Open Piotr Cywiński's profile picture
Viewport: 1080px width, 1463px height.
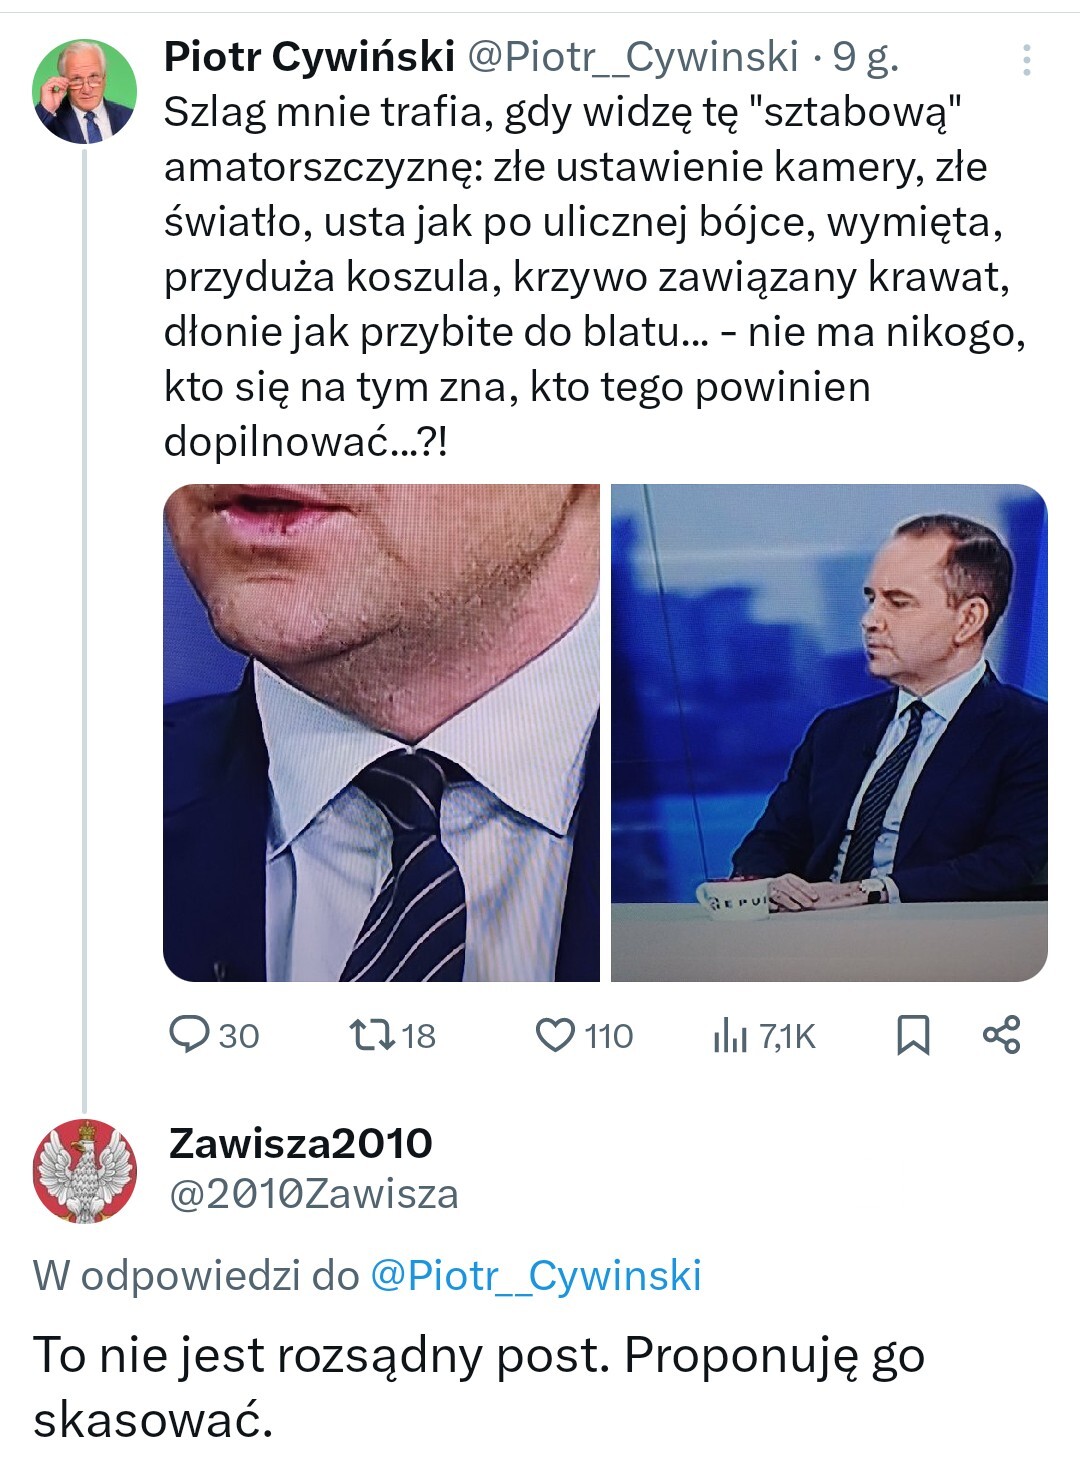point(84,92)
